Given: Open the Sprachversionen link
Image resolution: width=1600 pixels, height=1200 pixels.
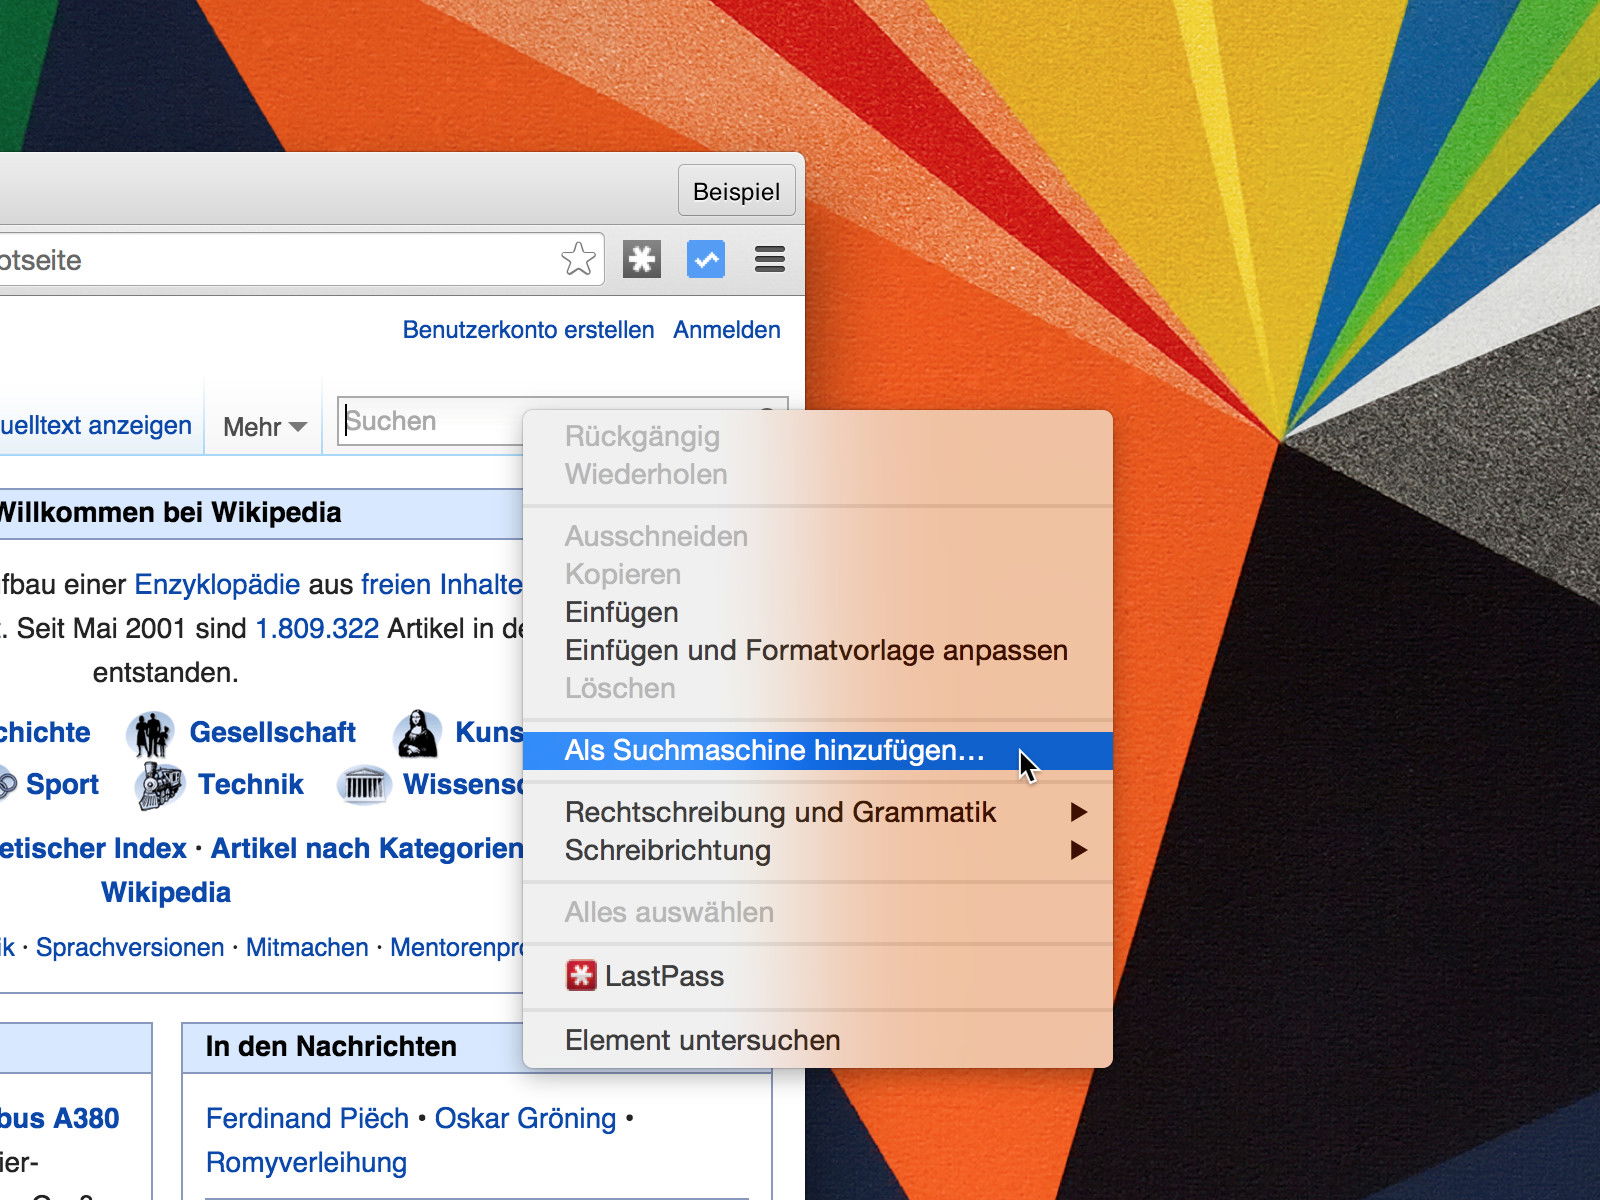Looking at the screenshot, I should point(130,947).
